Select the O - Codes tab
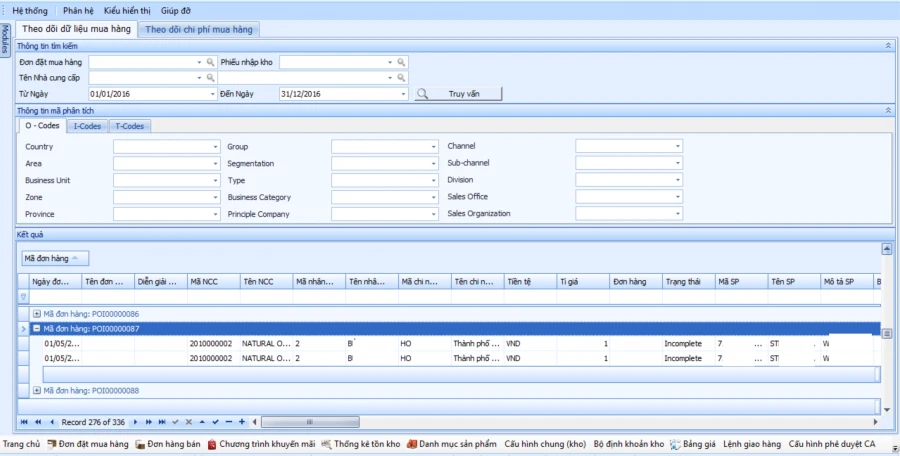 (x=42, y=125)
